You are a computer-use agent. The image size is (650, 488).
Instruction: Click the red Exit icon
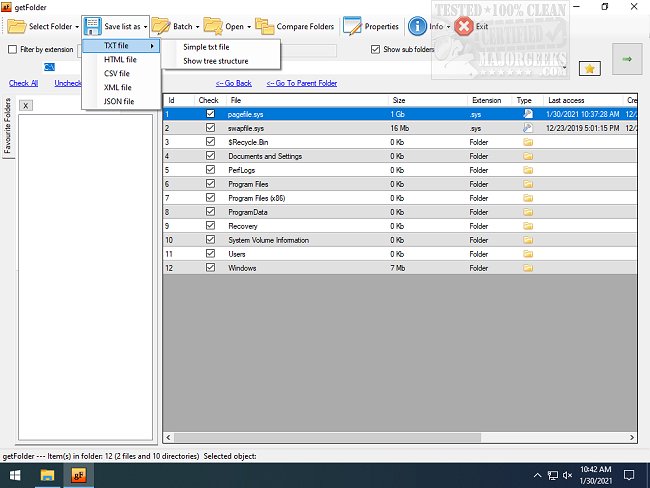pos(464,26)
